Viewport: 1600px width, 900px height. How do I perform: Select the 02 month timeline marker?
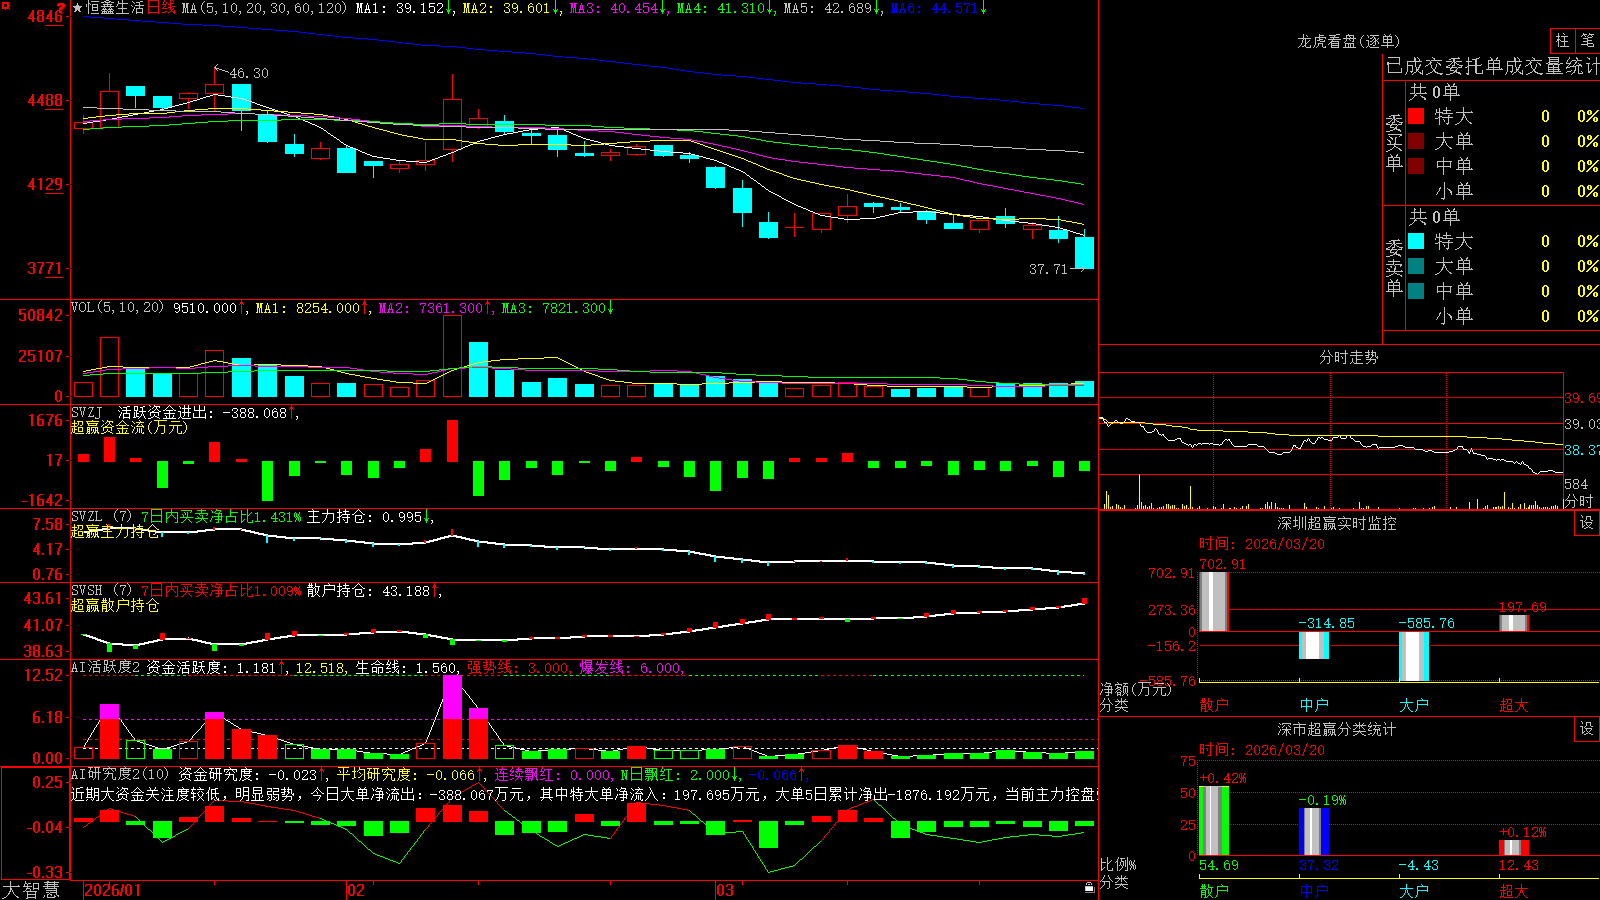pos(355,890)
